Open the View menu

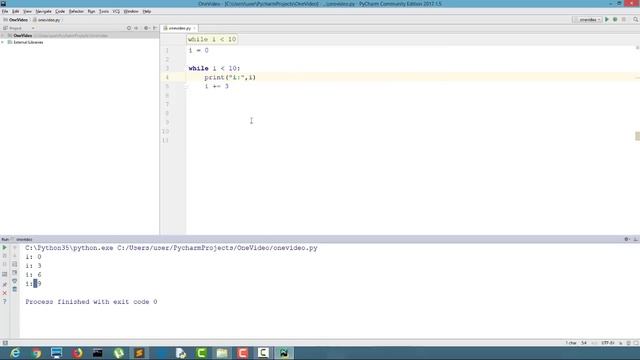pyautogui.click(x=27, y=11)
